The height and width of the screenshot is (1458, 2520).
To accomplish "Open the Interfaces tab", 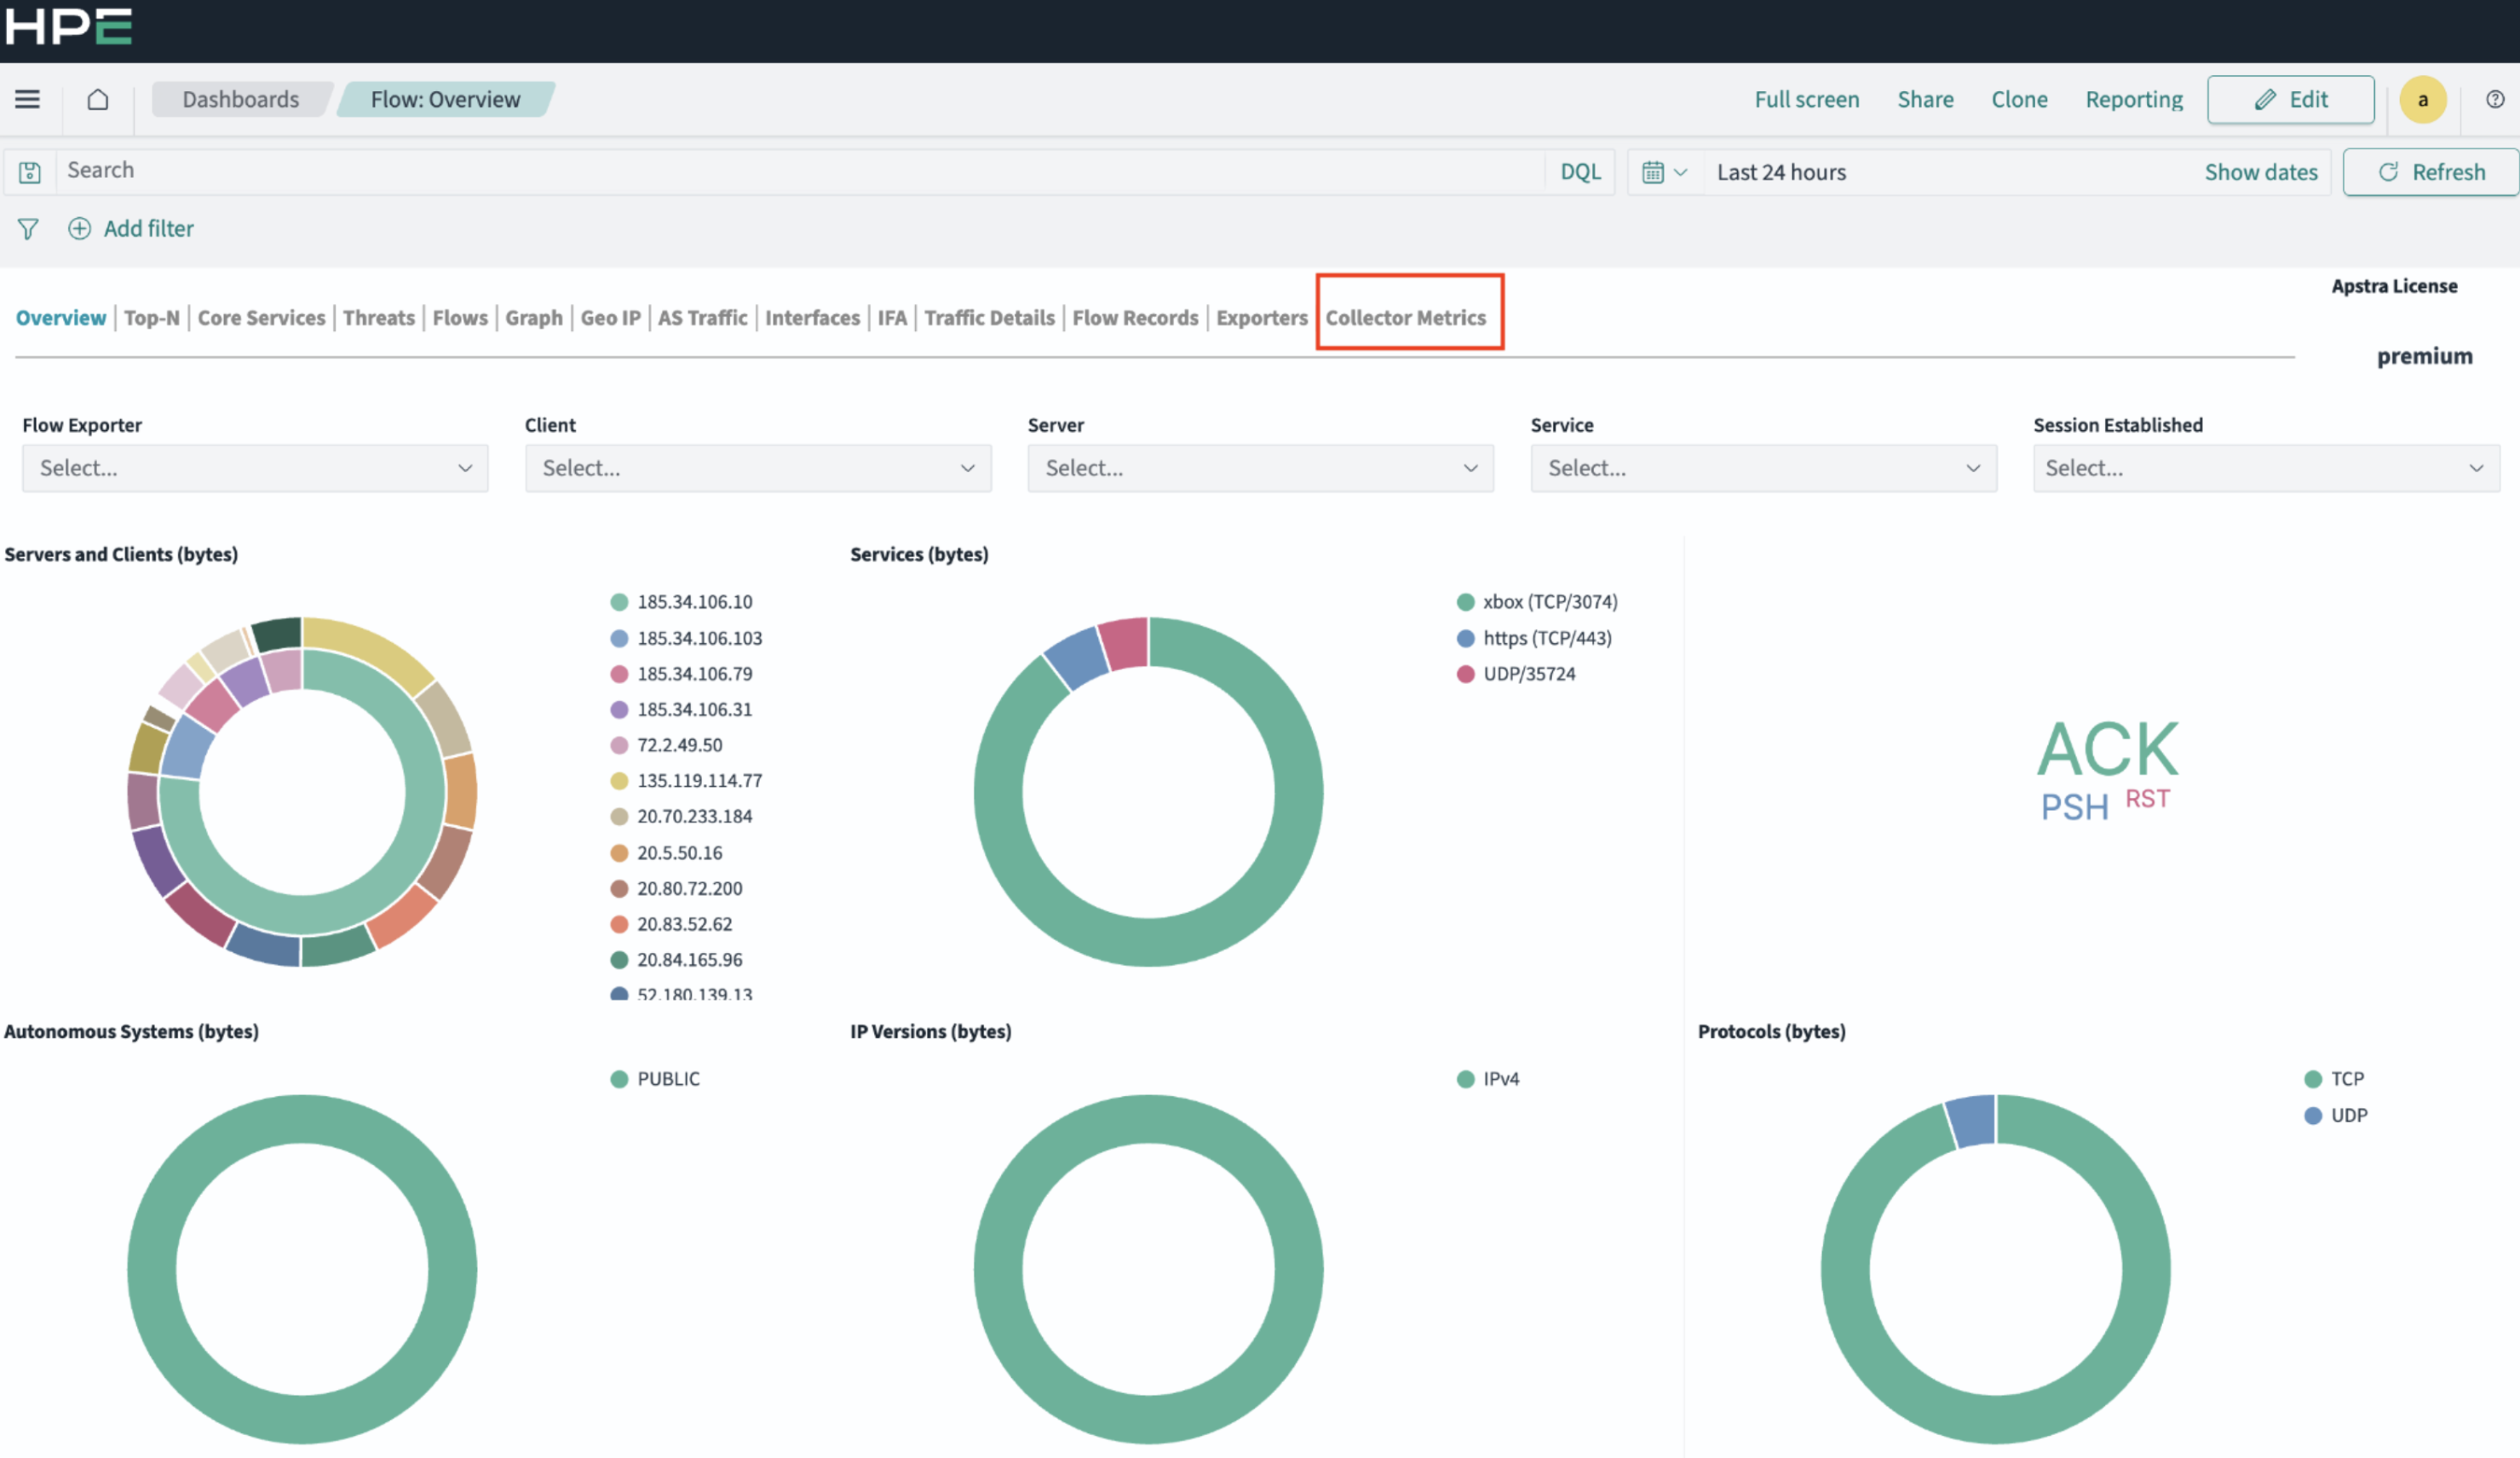I will (812, 318).
